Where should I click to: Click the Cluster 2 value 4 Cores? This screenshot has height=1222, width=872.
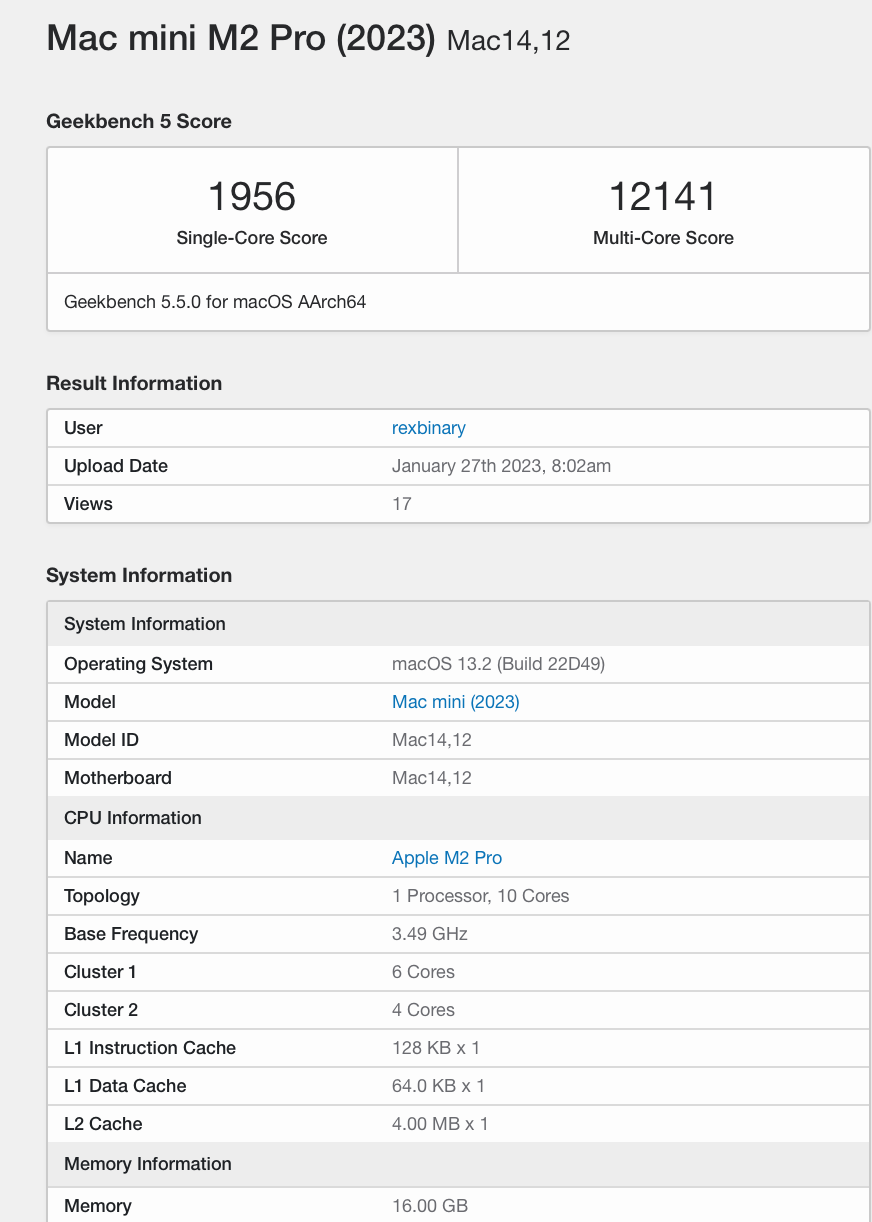(423, 1010)
